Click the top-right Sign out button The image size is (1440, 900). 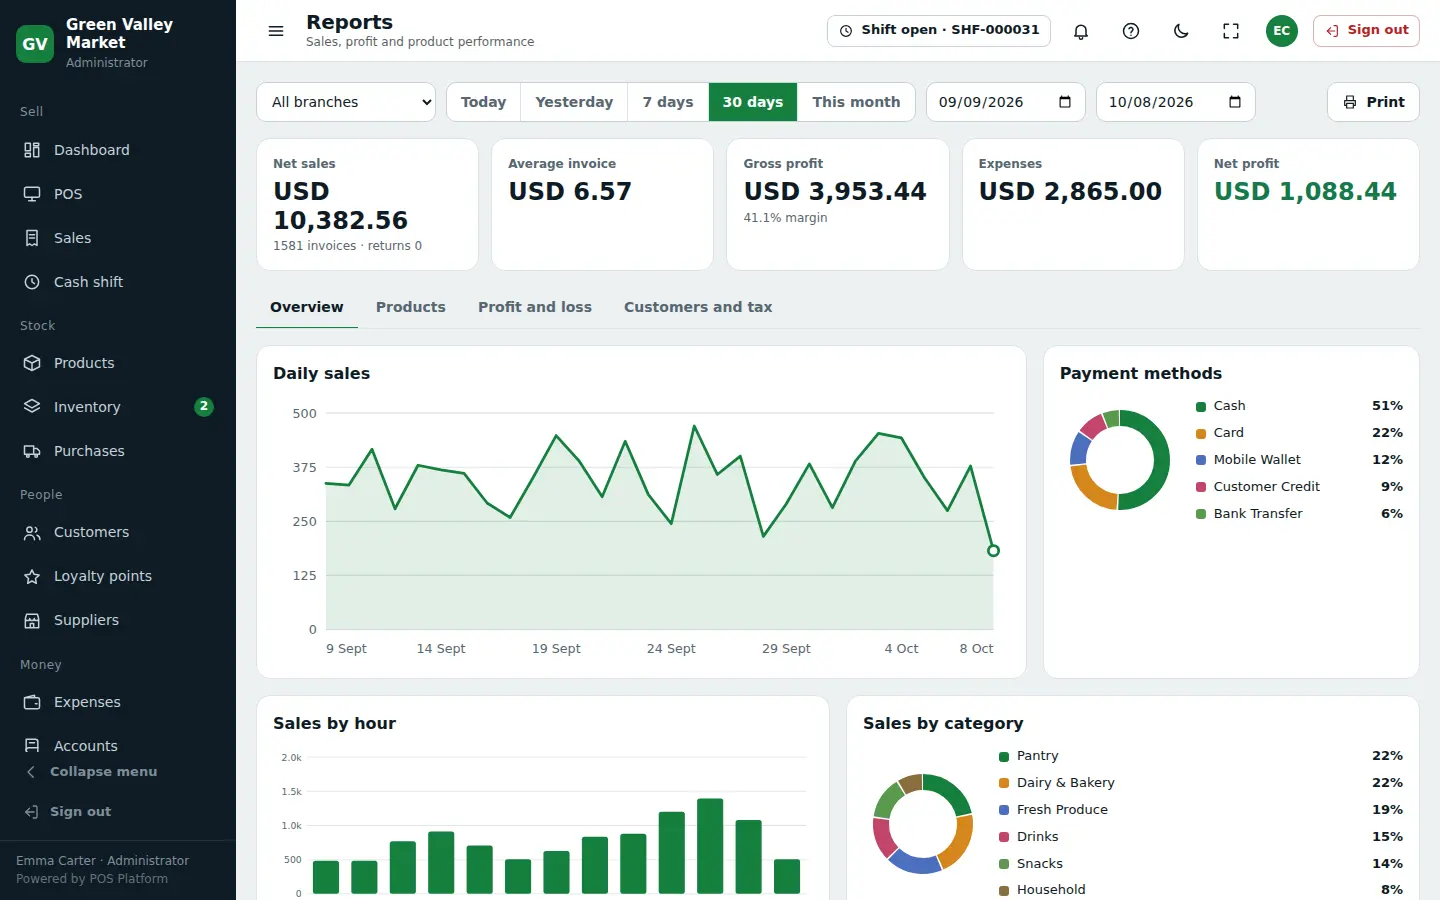tap(1366, 31)
